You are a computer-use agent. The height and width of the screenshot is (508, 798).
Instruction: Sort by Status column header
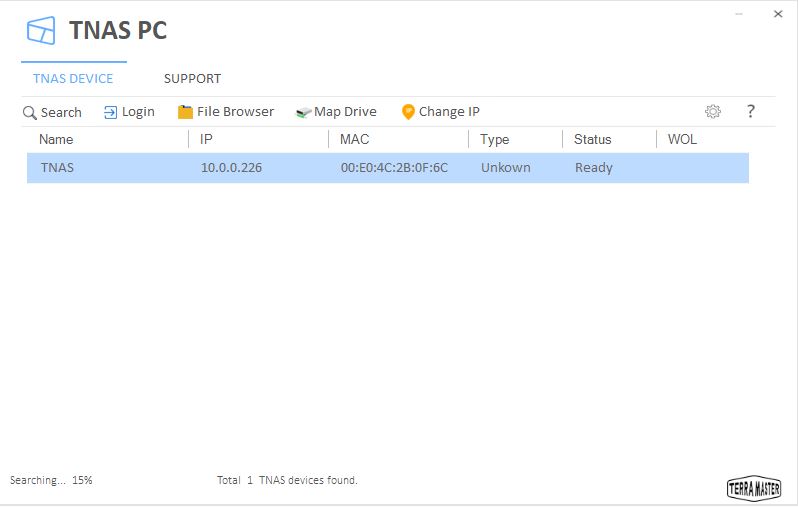[592, 139]
